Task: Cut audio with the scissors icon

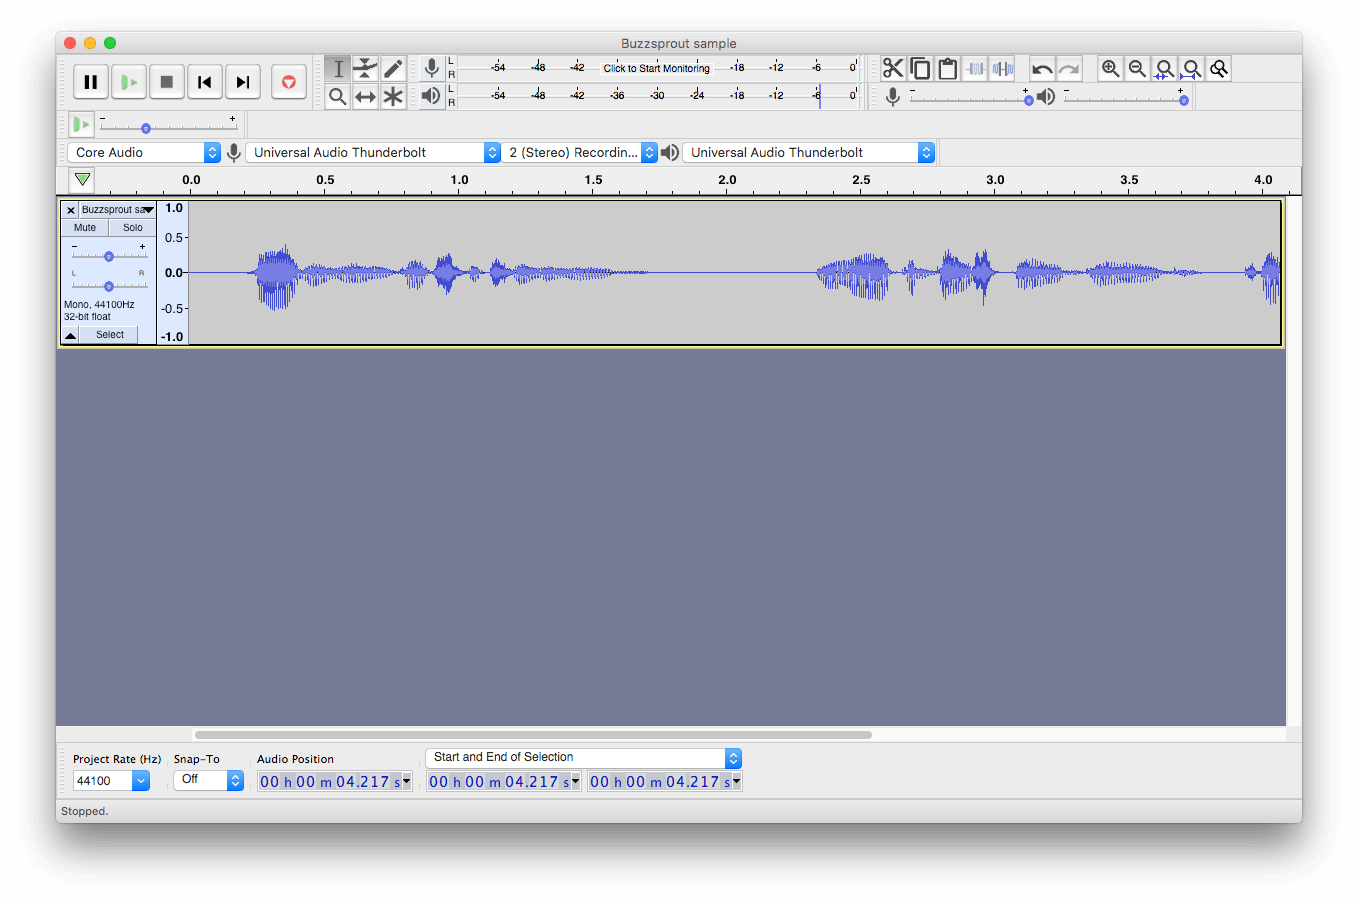Action: pyautogui.click(x=893, y=68)
